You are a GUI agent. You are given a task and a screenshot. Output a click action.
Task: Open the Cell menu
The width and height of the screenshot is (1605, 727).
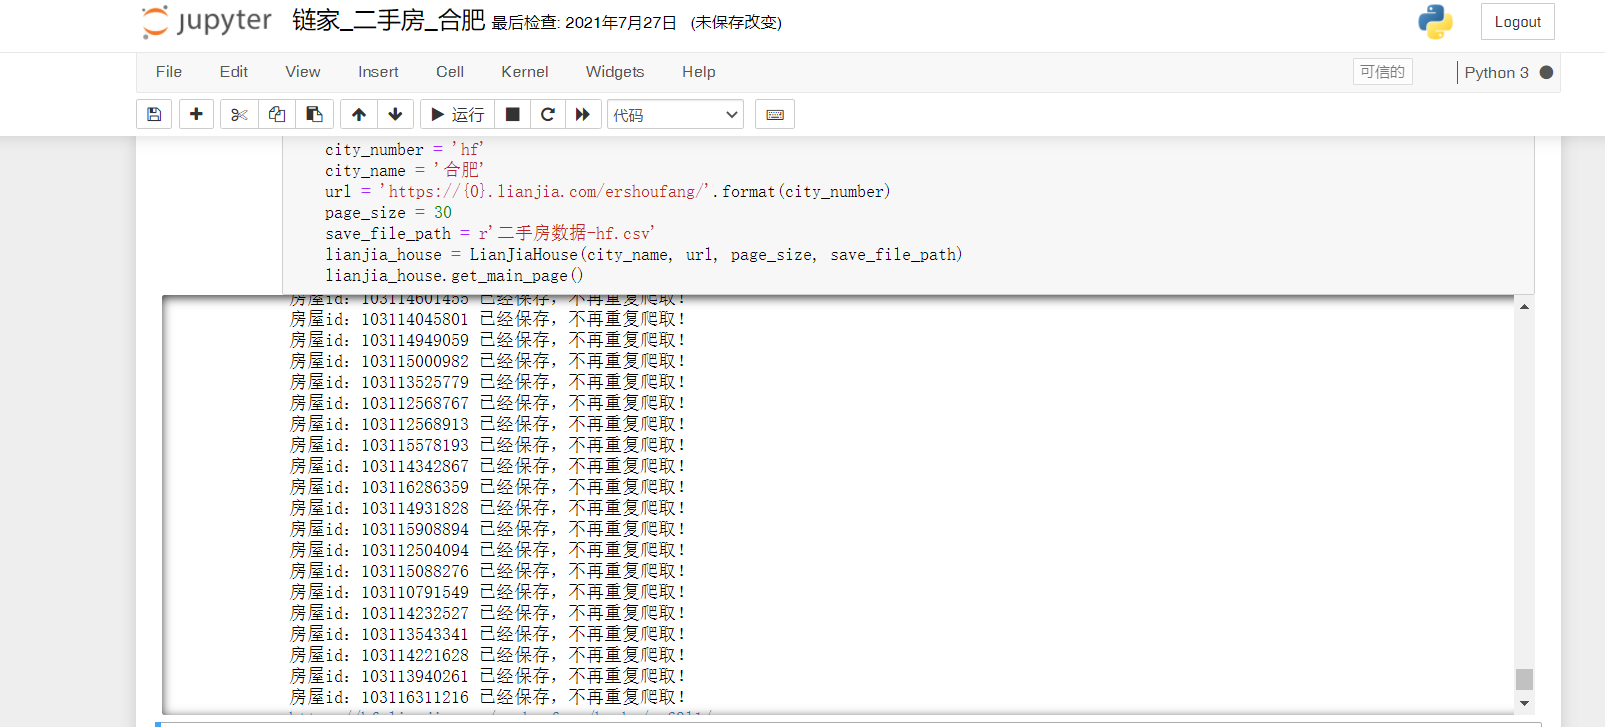point(450,72)
